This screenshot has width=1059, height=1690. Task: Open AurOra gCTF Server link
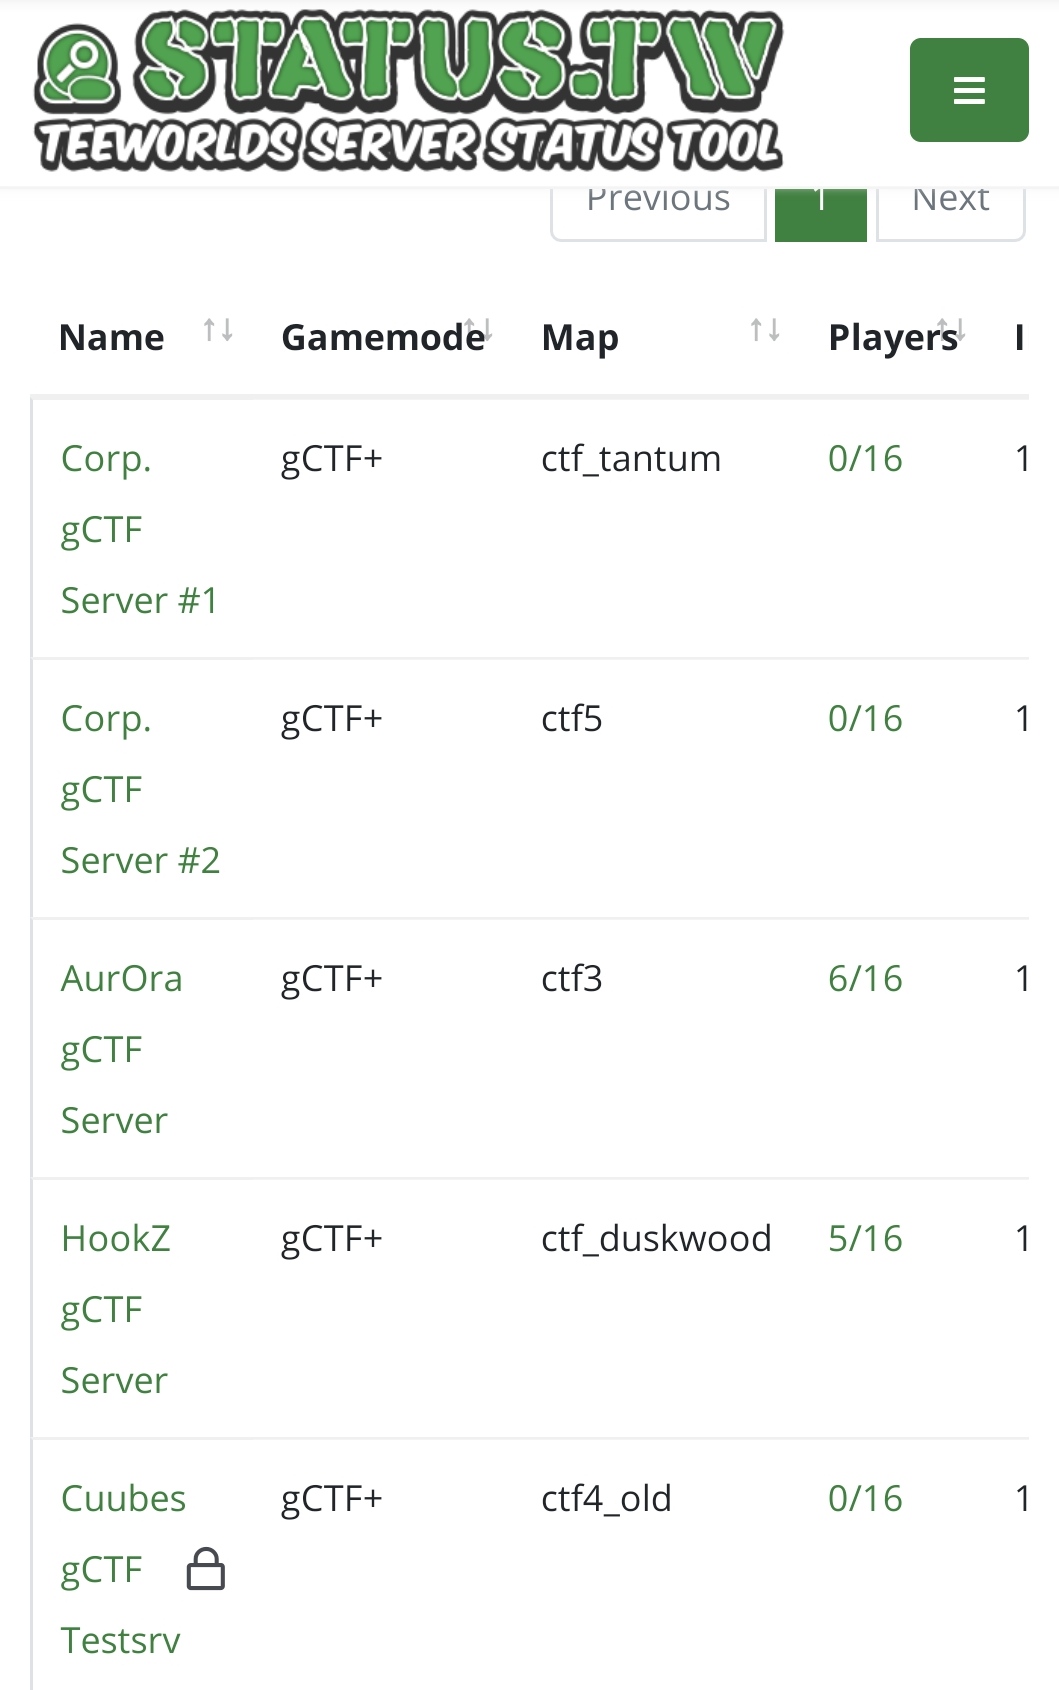(121, 1049)
